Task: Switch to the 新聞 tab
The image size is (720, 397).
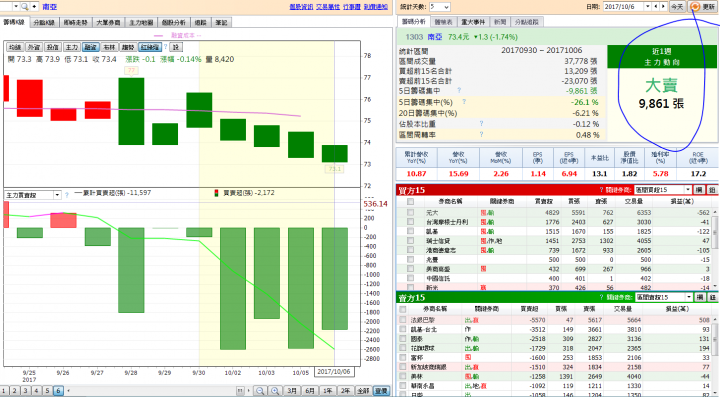Action: click(x=501, y=22)
